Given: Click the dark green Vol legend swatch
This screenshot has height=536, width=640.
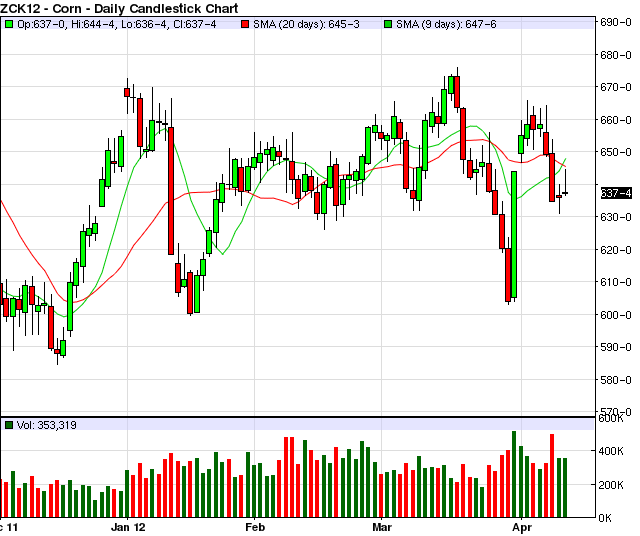Looking at the screenshot, I should [x=9, y=425].
